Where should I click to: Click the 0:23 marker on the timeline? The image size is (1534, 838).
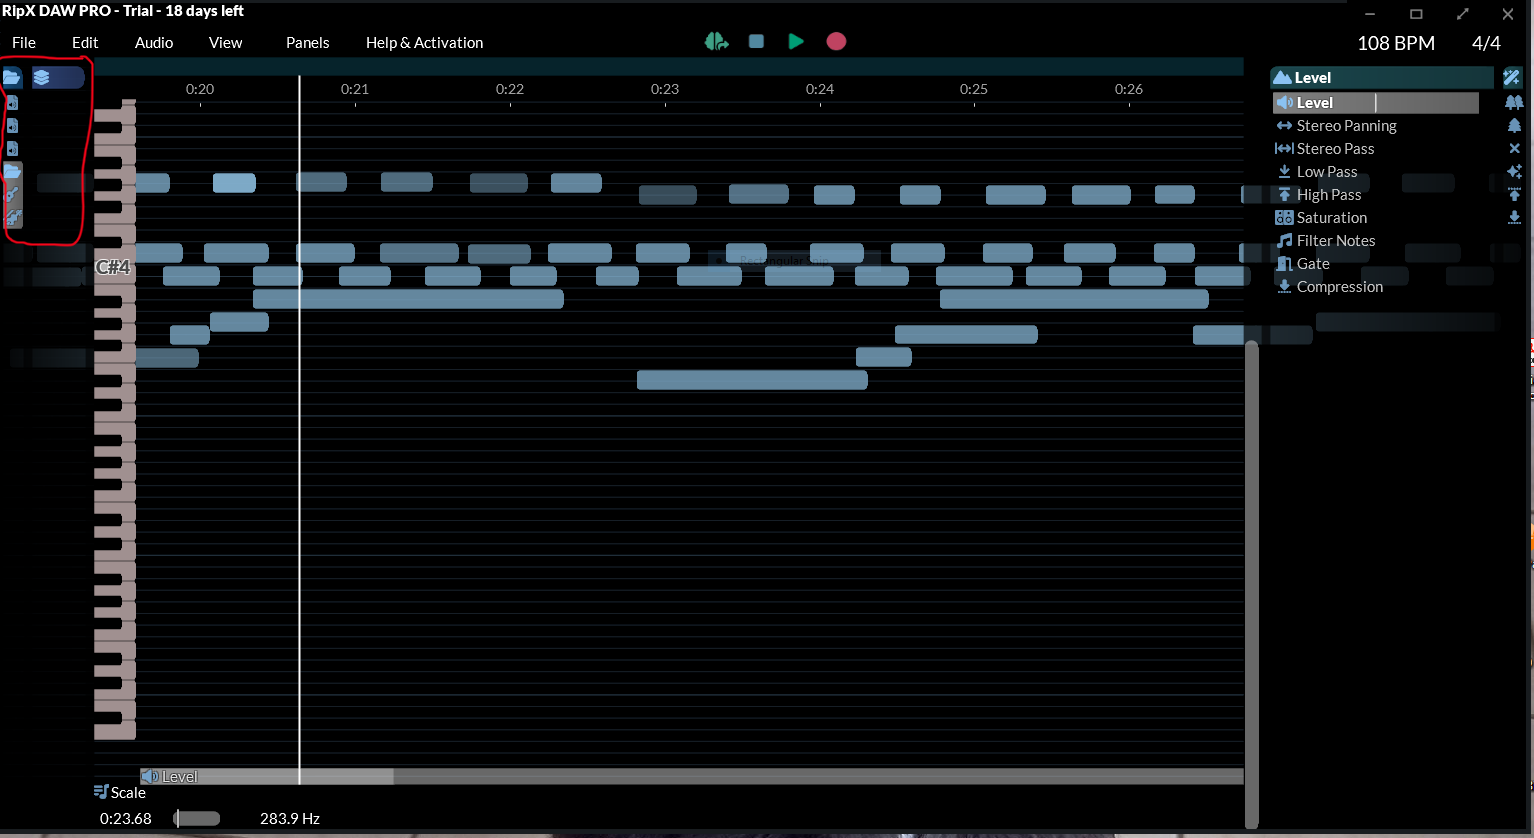click(x=665, y=89)
